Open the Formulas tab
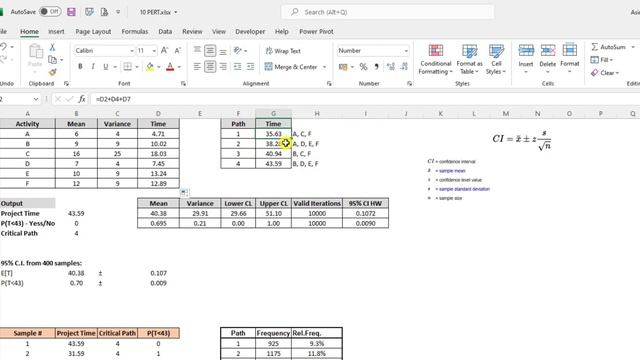The image size is (640, 360). [135, 31]
